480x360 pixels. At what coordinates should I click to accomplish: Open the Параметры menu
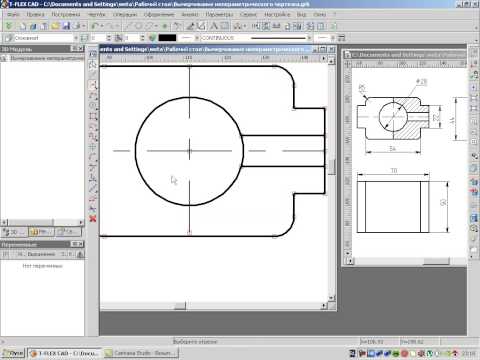click(x=219, y=15)
